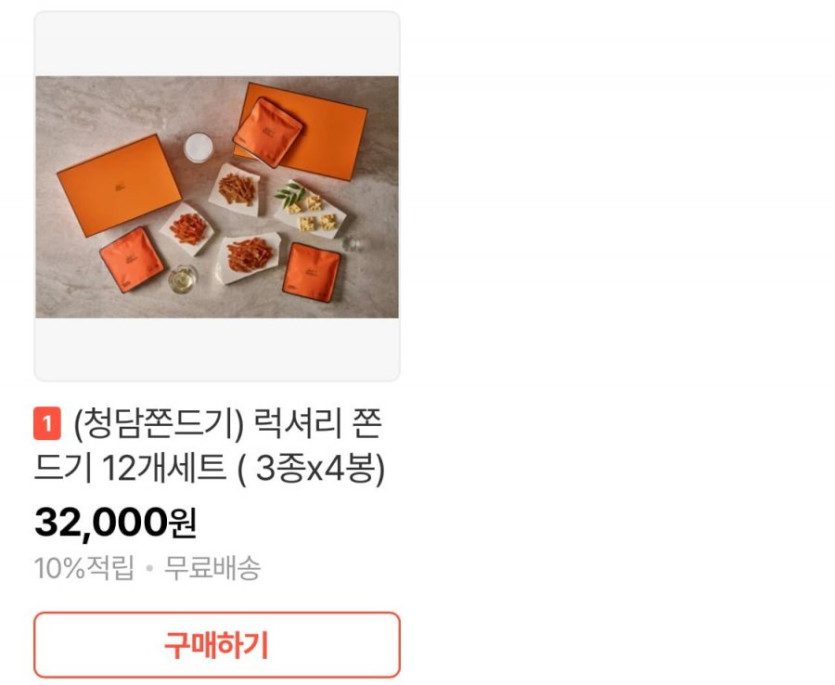Click the large orange gift box on left
835x685 pixels.
coord(119,185)
